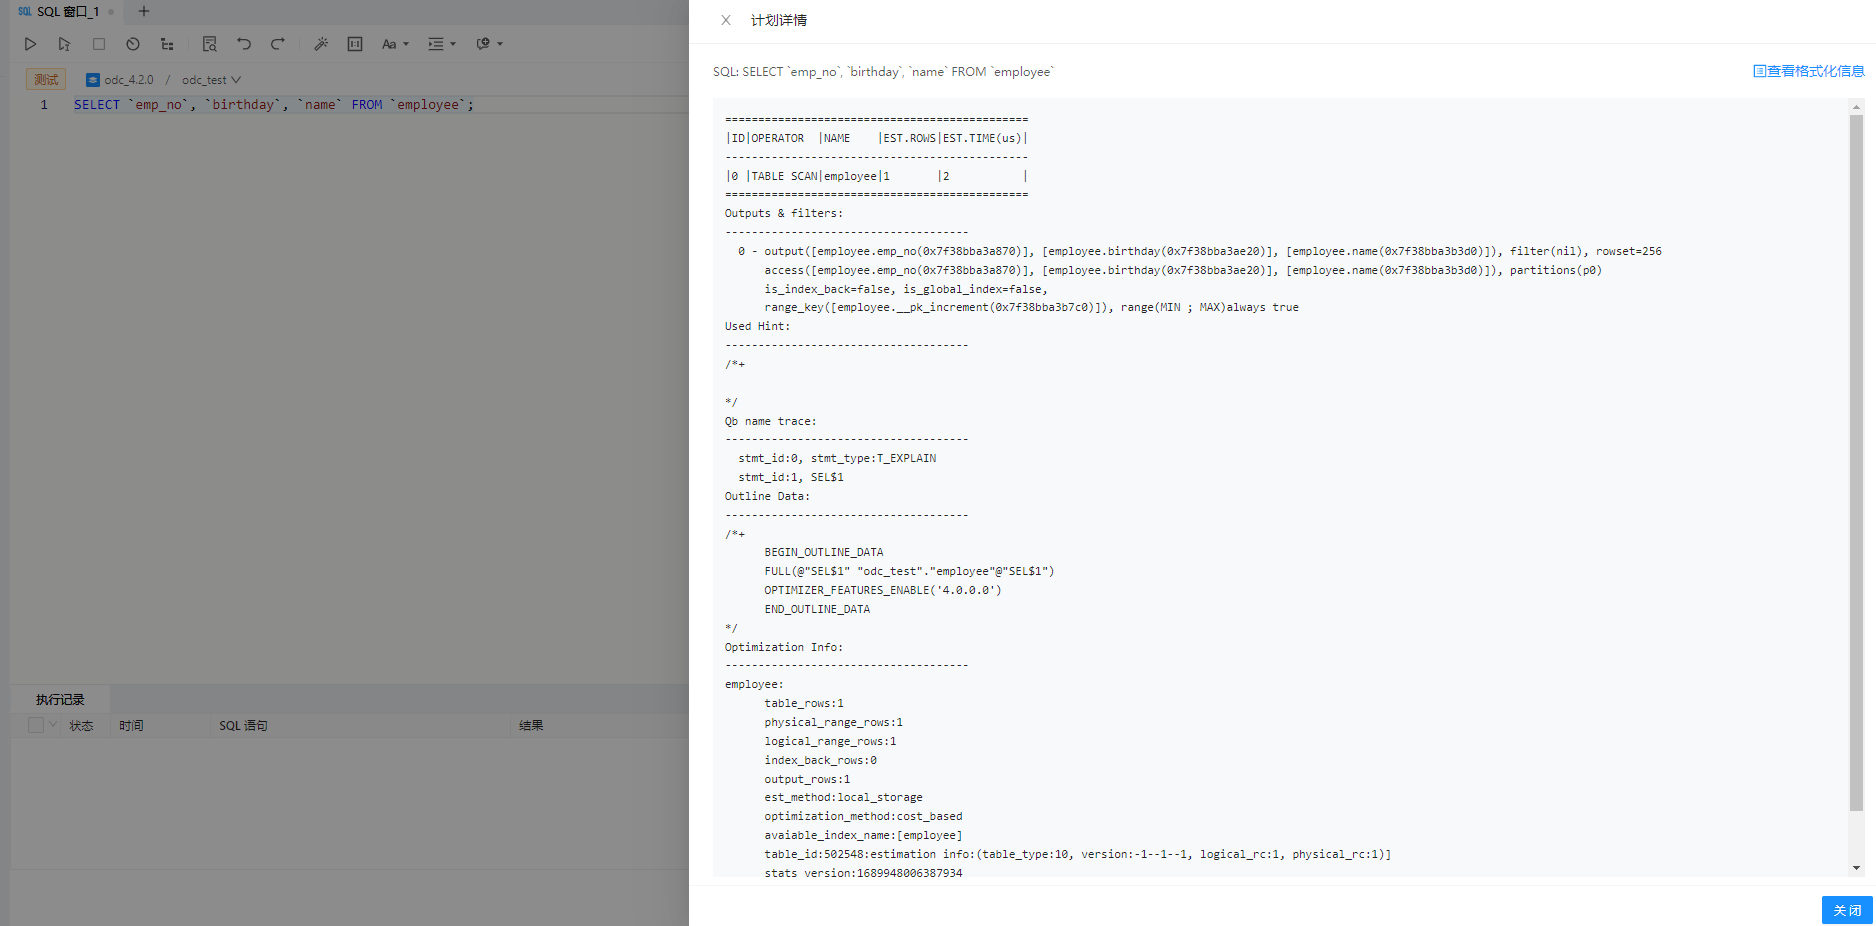The height and width of the screenshot is (926, 1876).
Task: Open the execution plan tree icon
Action: pos(167,44)
